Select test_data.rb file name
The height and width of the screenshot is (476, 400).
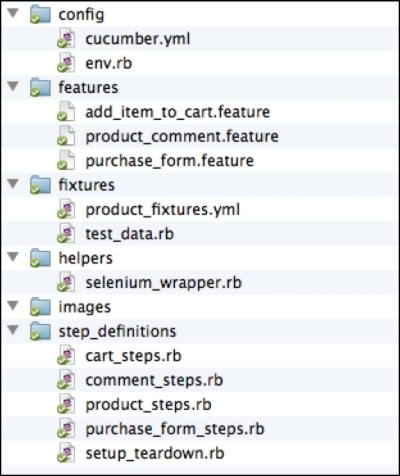tap(130, 234)
